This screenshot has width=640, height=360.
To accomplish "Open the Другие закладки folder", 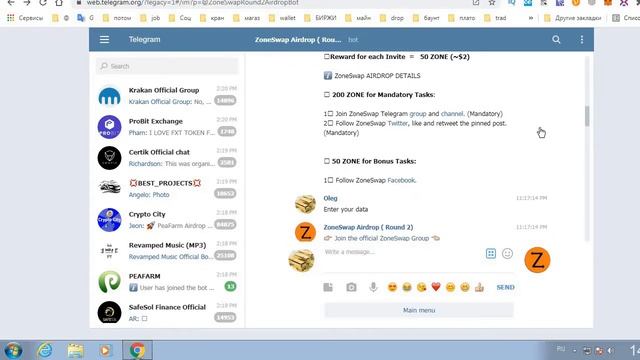I will (x=573, y=18).
